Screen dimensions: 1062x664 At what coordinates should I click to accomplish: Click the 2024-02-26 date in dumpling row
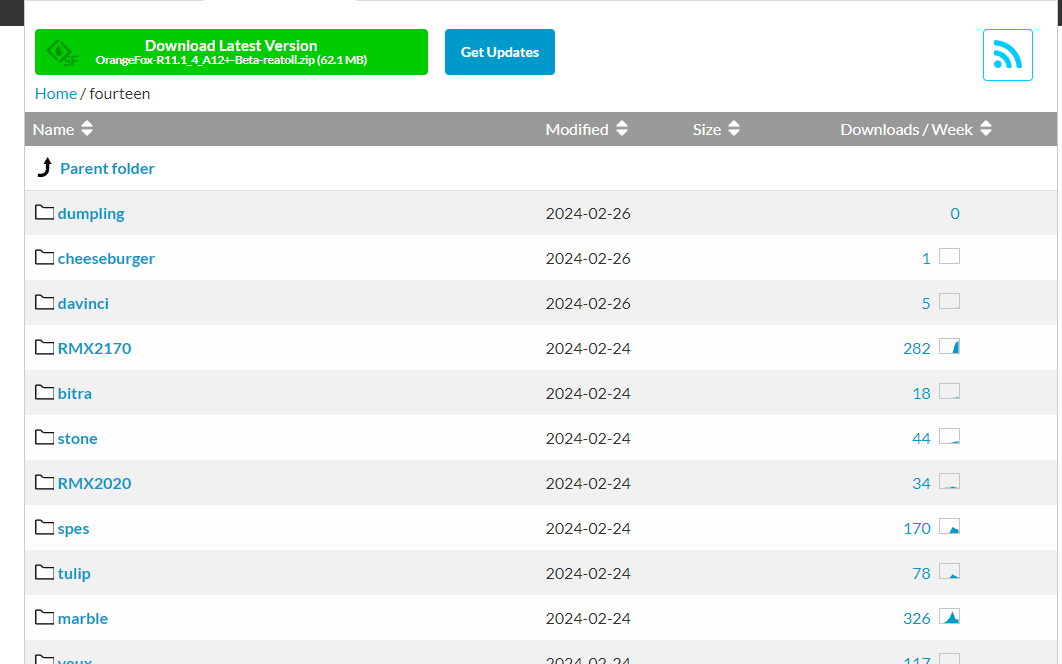(588, 213)
